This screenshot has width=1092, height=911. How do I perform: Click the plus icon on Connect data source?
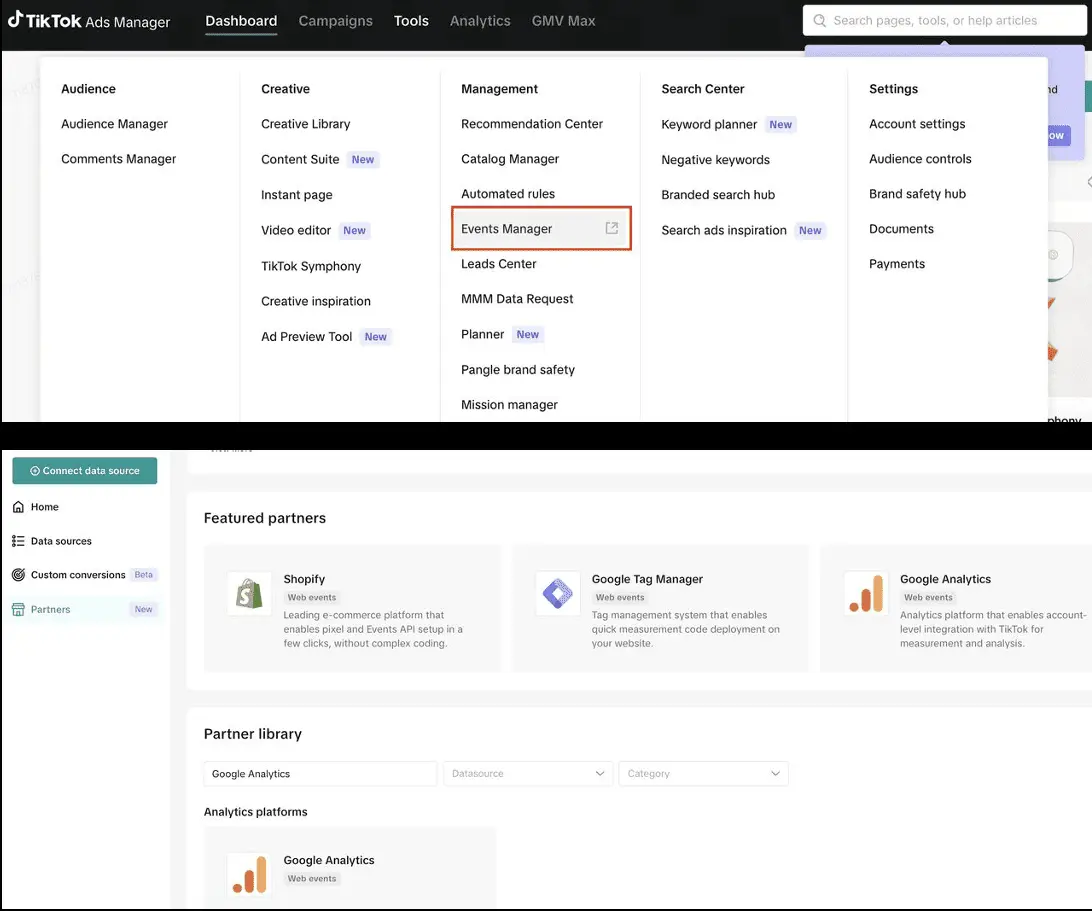pyautogui.click(x=35, y=471)
